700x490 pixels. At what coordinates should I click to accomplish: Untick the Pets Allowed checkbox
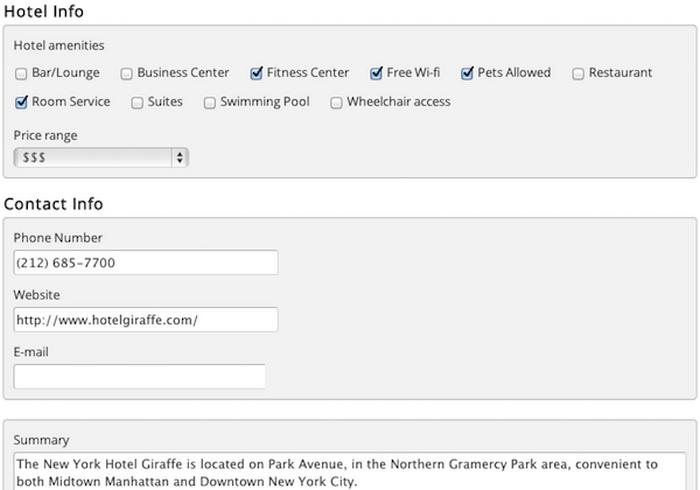467,73
